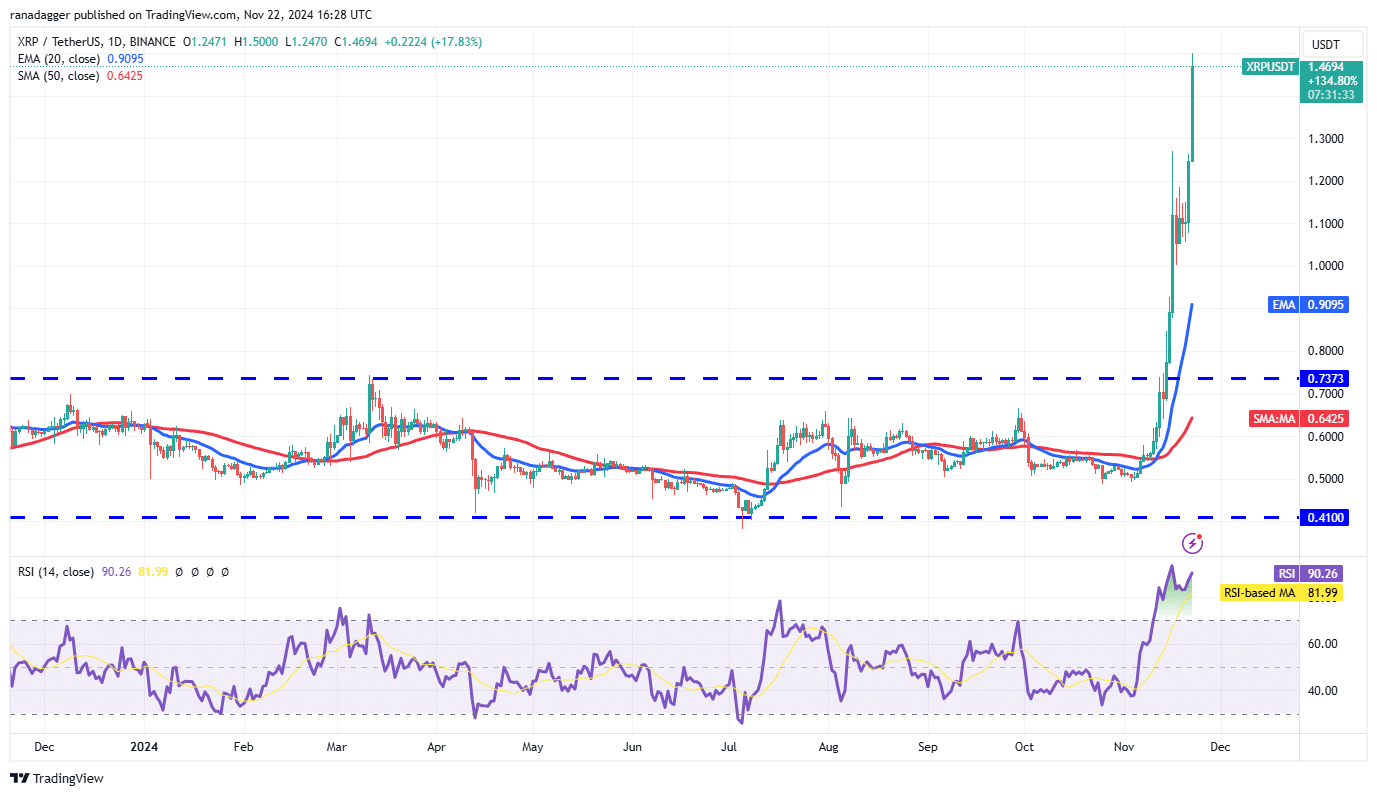The width and height of the screenshot is (1377, 796).
Task: Click the Nov label on the time axis
Action: pyautogui.click(x=1124, y=747)
